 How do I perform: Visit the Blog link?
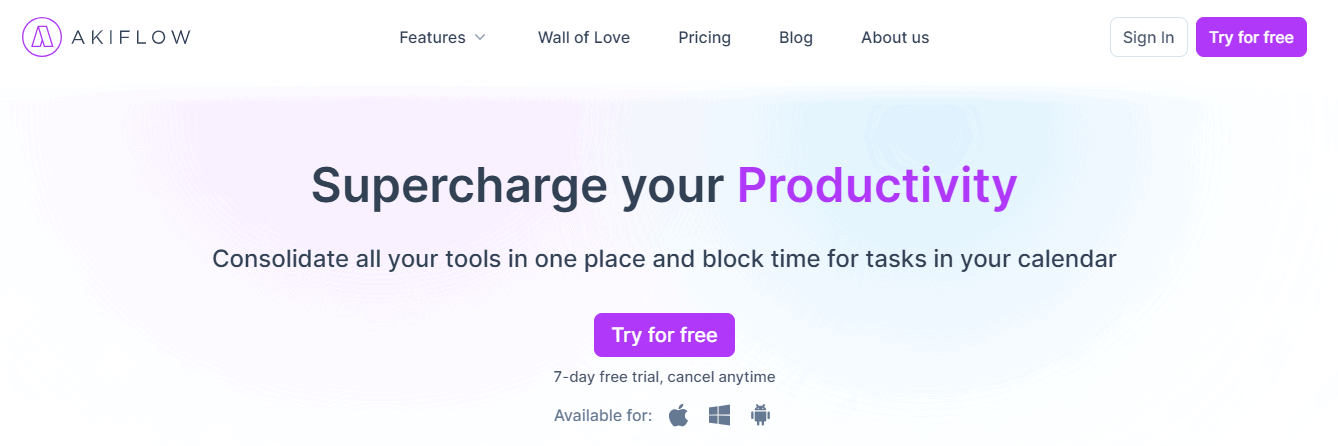point(796,37)
